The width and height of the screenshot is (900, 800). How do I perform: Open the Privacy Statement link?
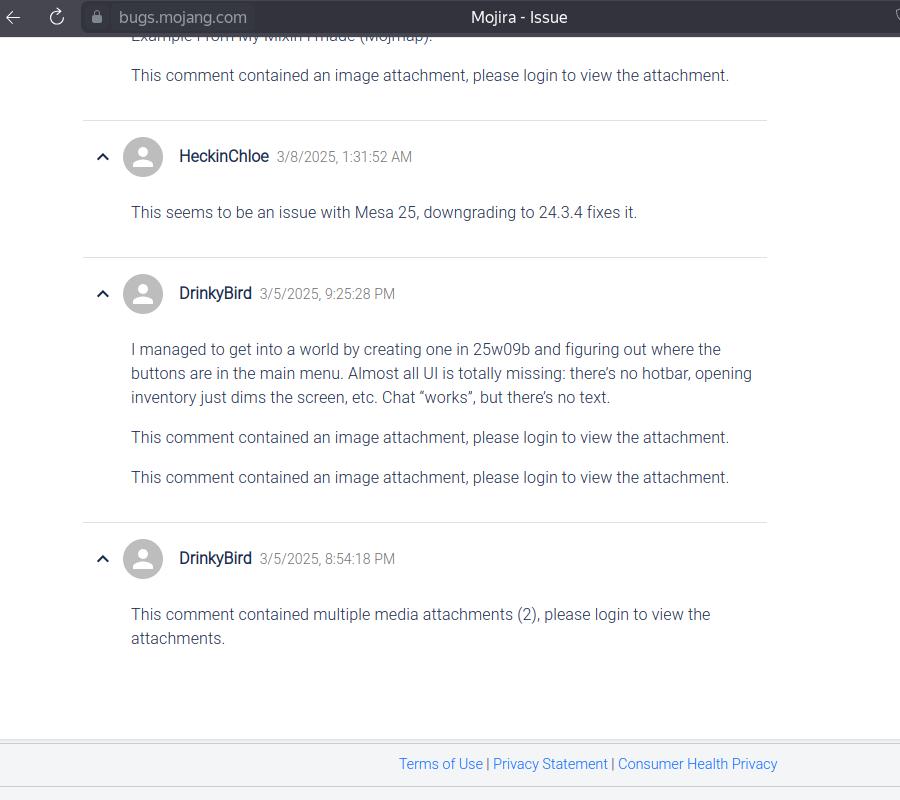550,764
